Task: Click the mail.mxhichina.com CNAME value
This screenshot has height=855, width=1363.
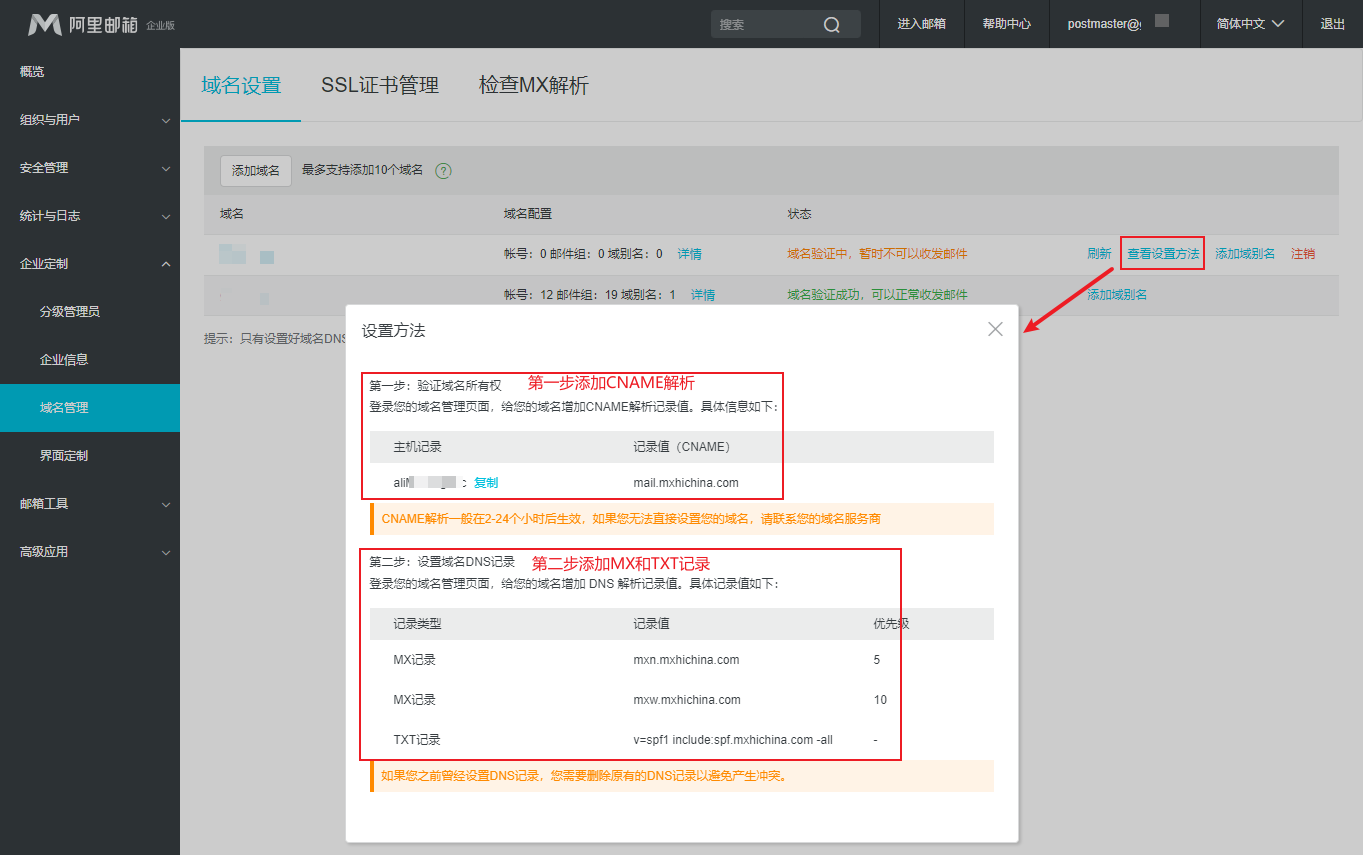Action: click(x=686, y=483)
